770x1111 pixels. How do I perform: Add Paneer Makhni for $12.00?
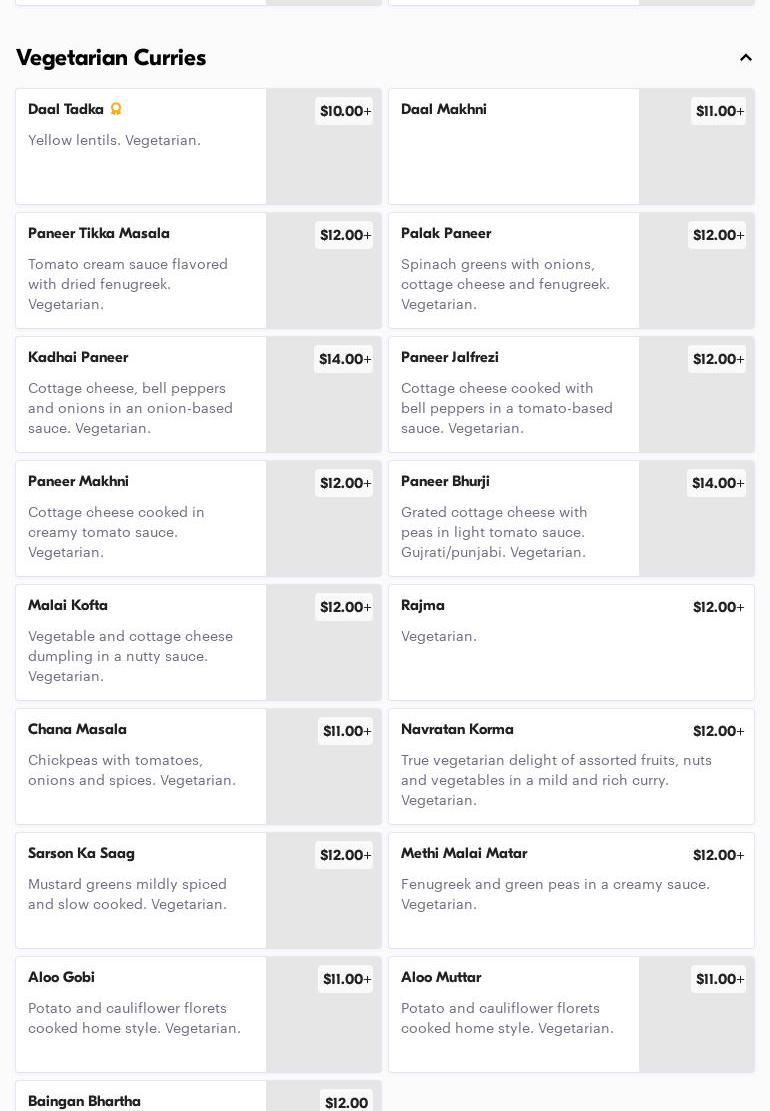point(345,483)
